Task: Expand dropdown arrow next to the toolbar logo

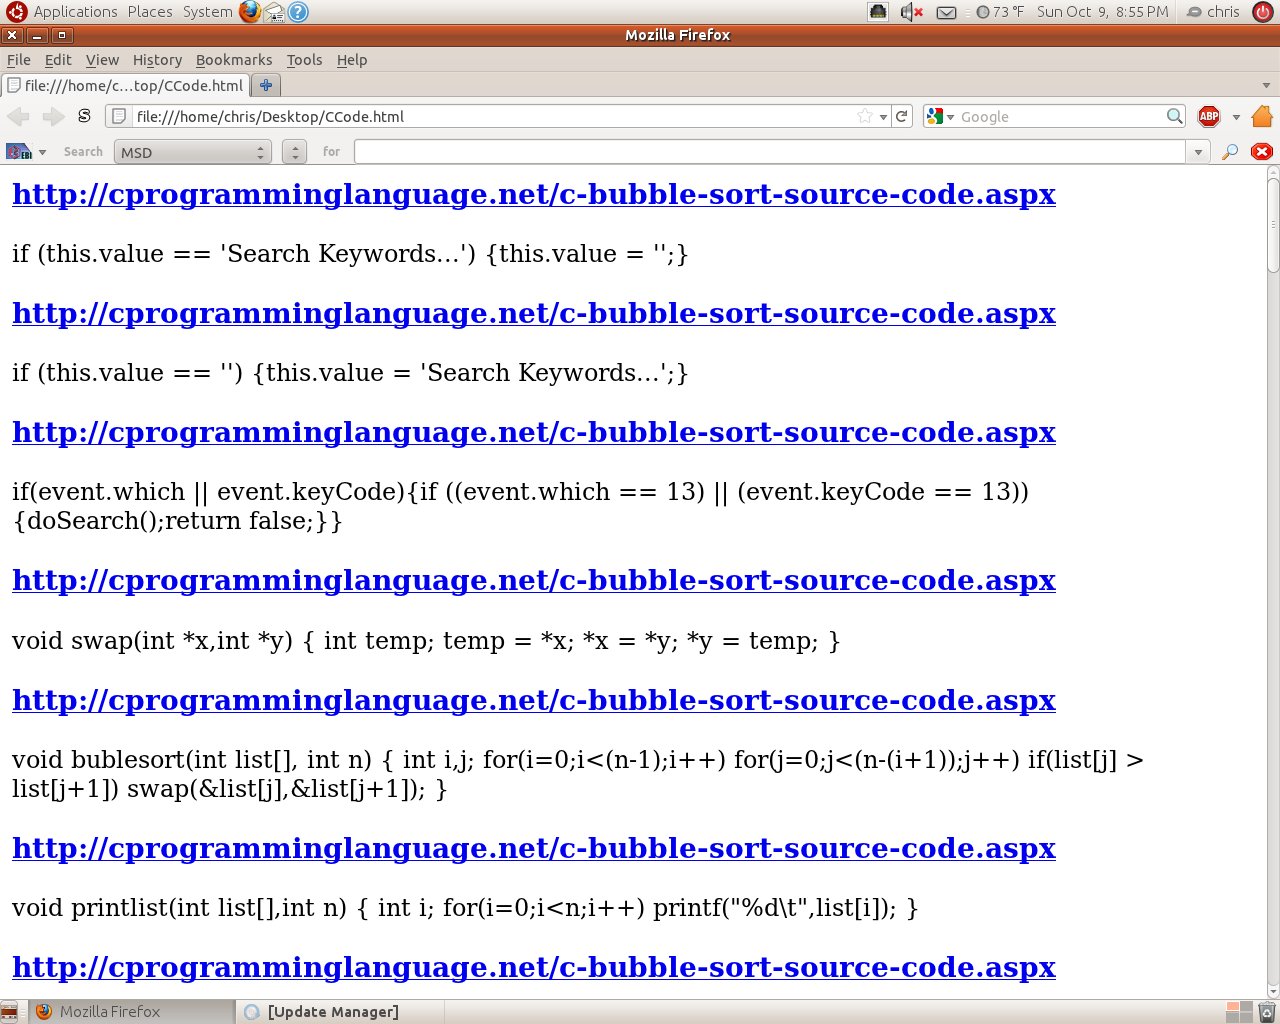Action: click(42, 152)
